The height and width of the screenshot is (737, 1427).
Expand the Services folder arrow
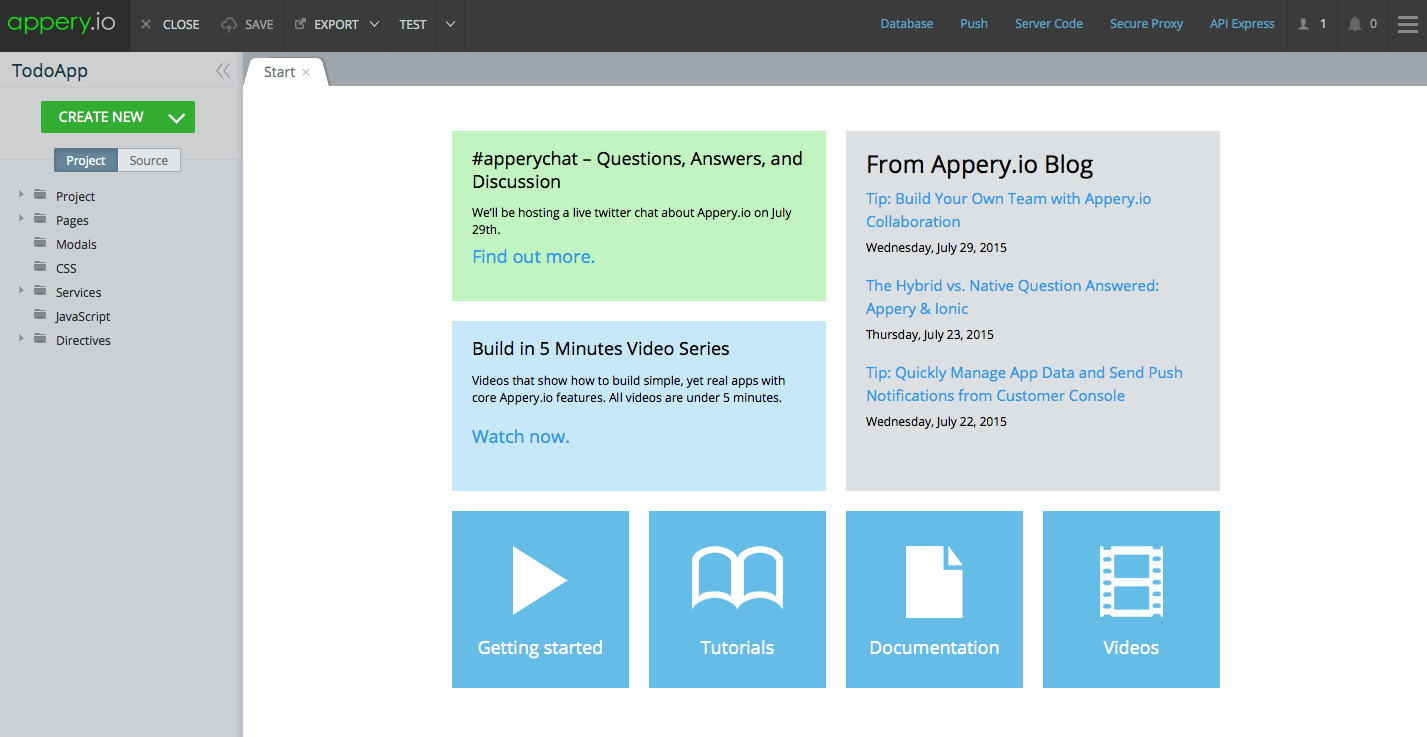(x=21, y=291)
